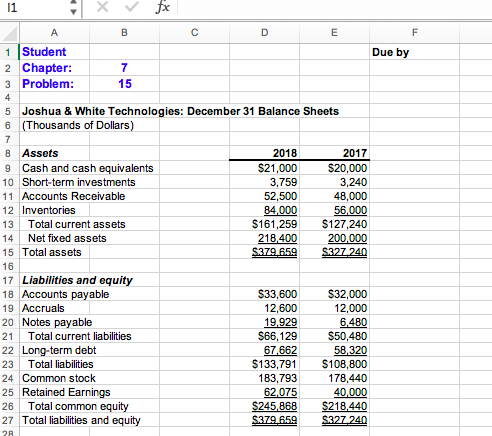Select column A header
492x436 pixels.
54,33
